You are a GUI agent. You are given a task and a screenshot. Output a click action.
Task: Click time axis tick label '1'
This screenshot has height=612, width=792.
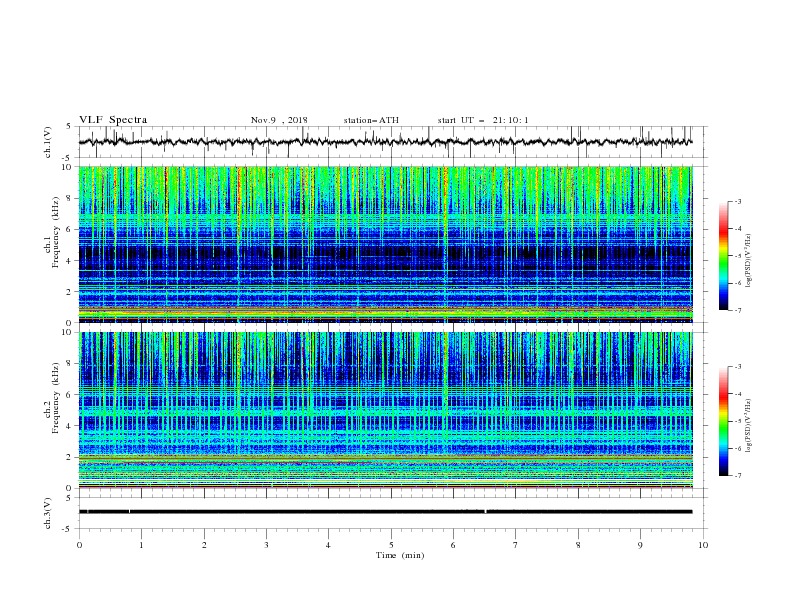tap(141, 545)
